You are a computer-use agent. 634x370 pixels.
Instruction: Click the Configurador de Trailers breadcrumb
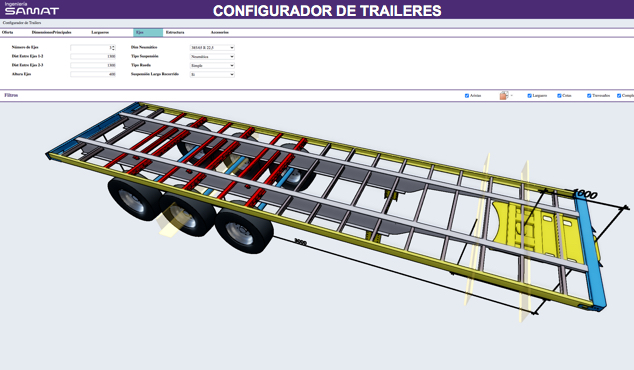22,23
